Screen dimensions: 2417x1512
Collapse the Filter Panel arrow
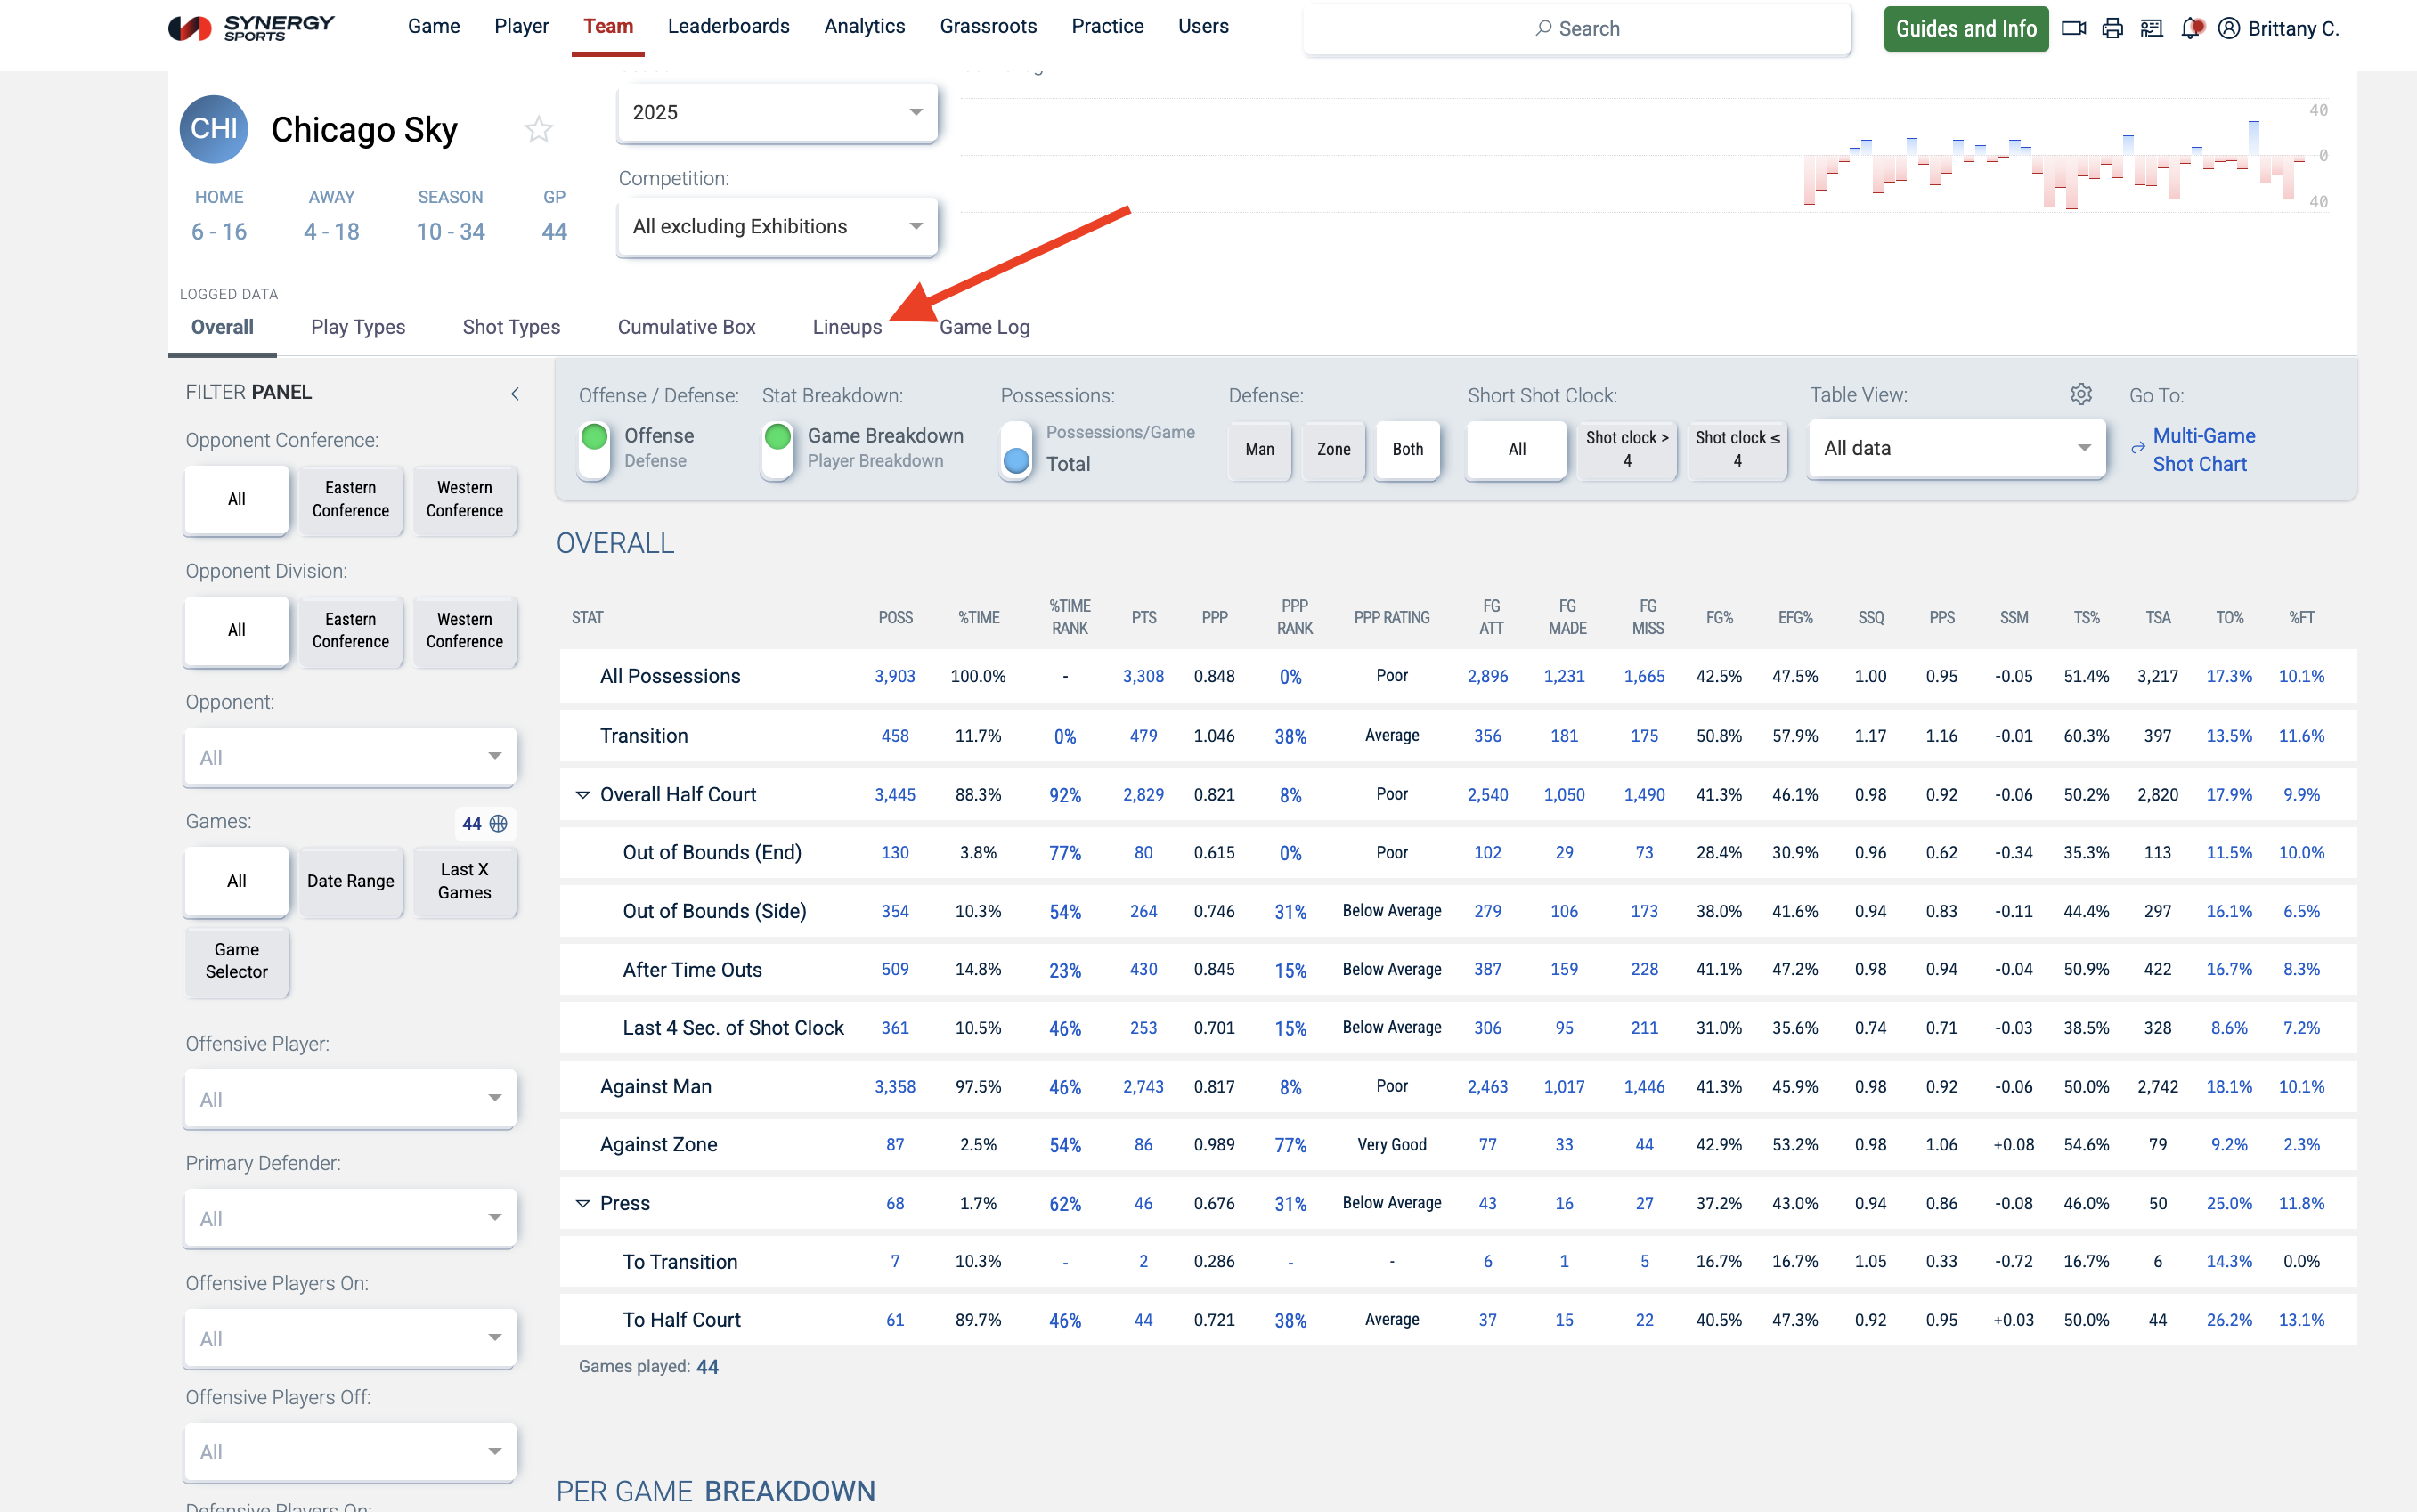[x=515, y=393]
